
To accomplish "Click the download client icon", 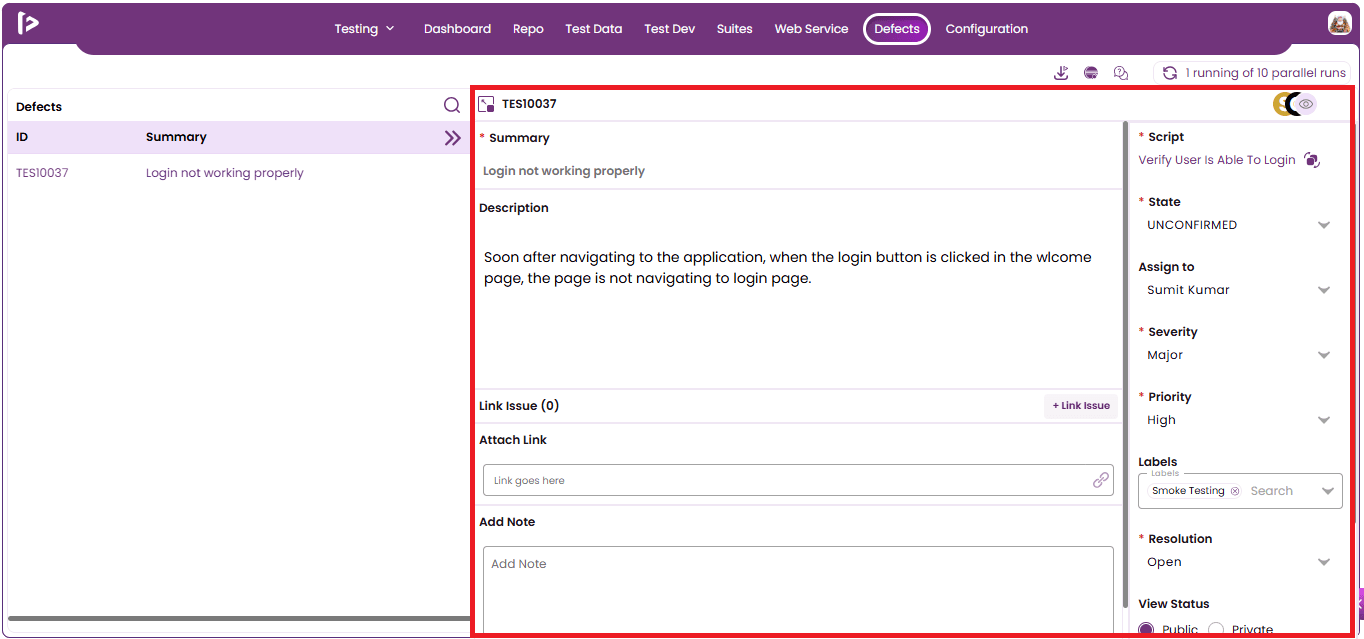I will (1062, 73).
